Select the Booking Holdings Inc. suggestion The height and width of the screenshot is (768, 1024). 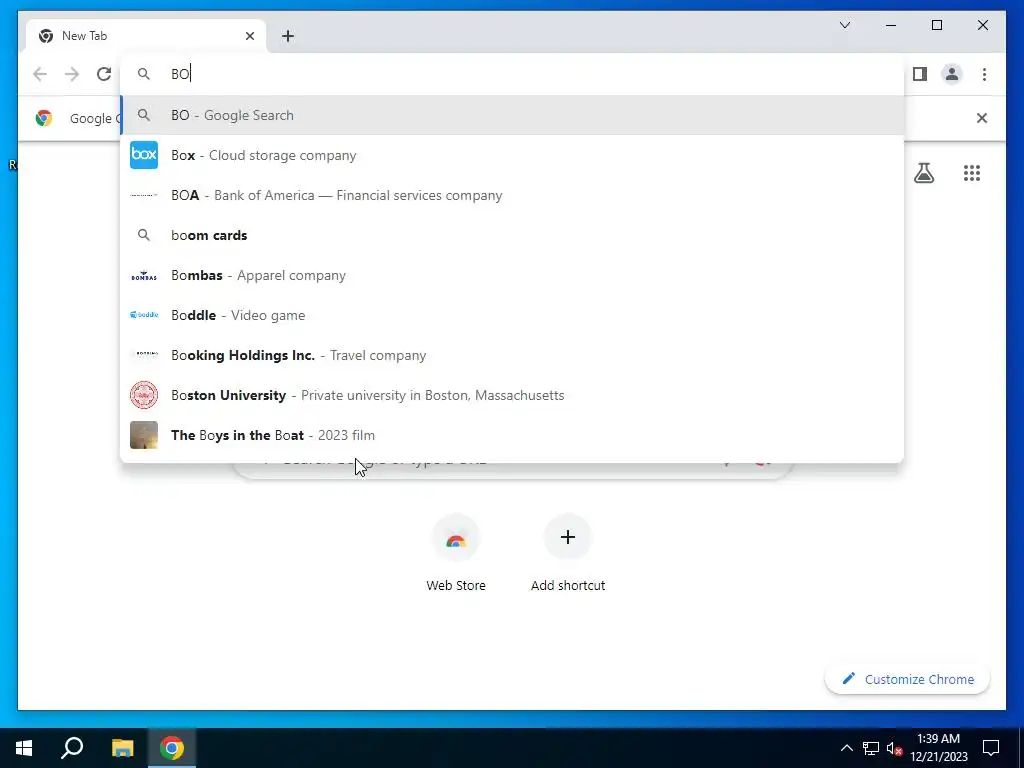tap(512, 355)
